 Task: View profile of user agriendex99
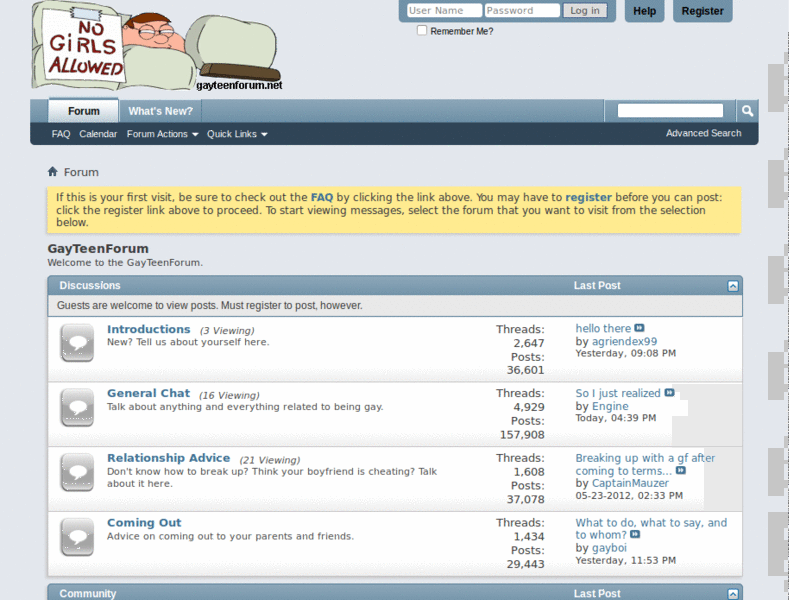pos(624,342)
